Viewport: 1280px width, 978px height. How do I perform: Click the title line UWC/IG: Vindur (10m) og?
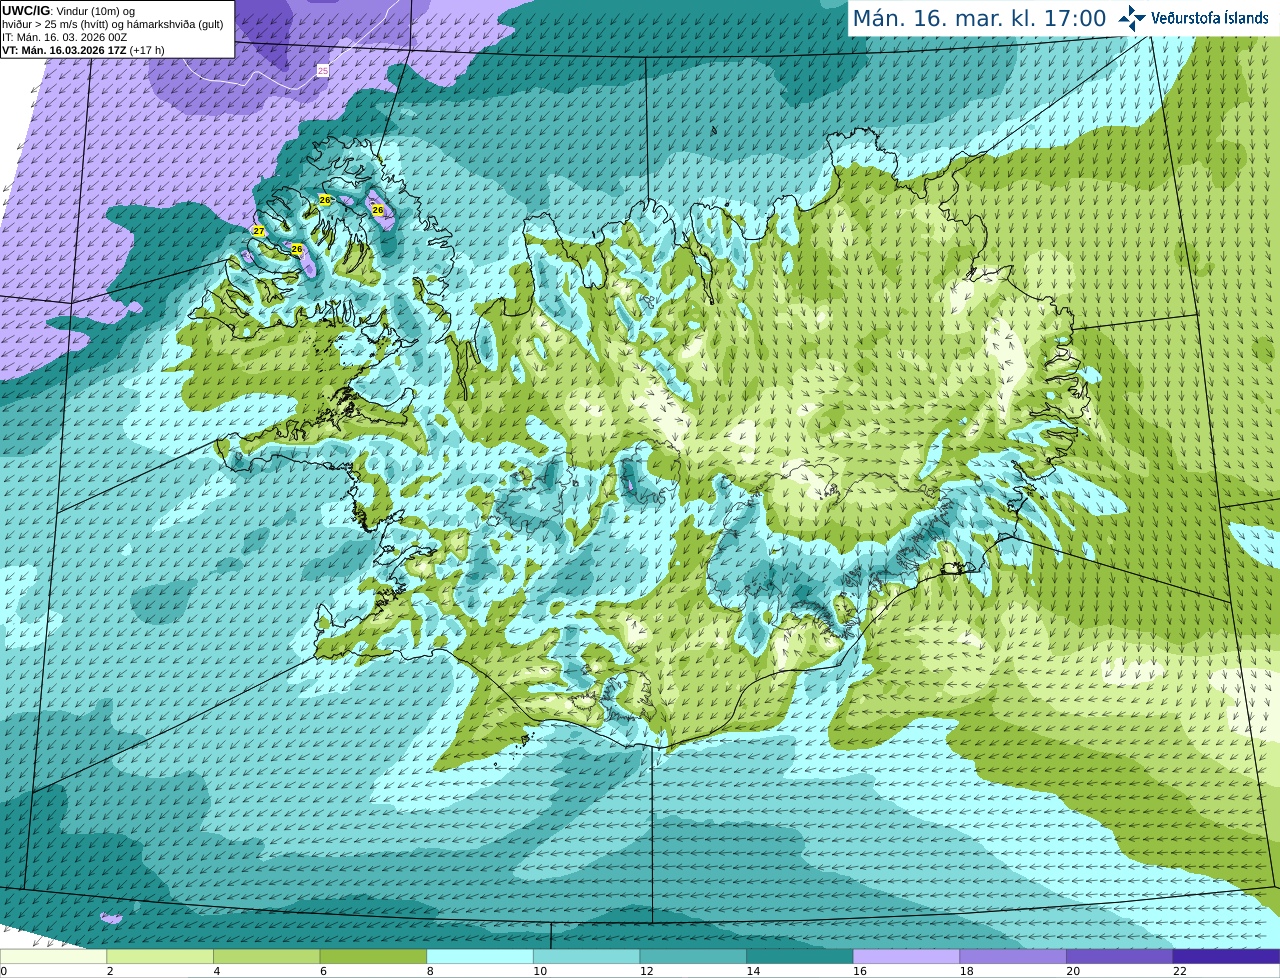[x=68, y=11]
